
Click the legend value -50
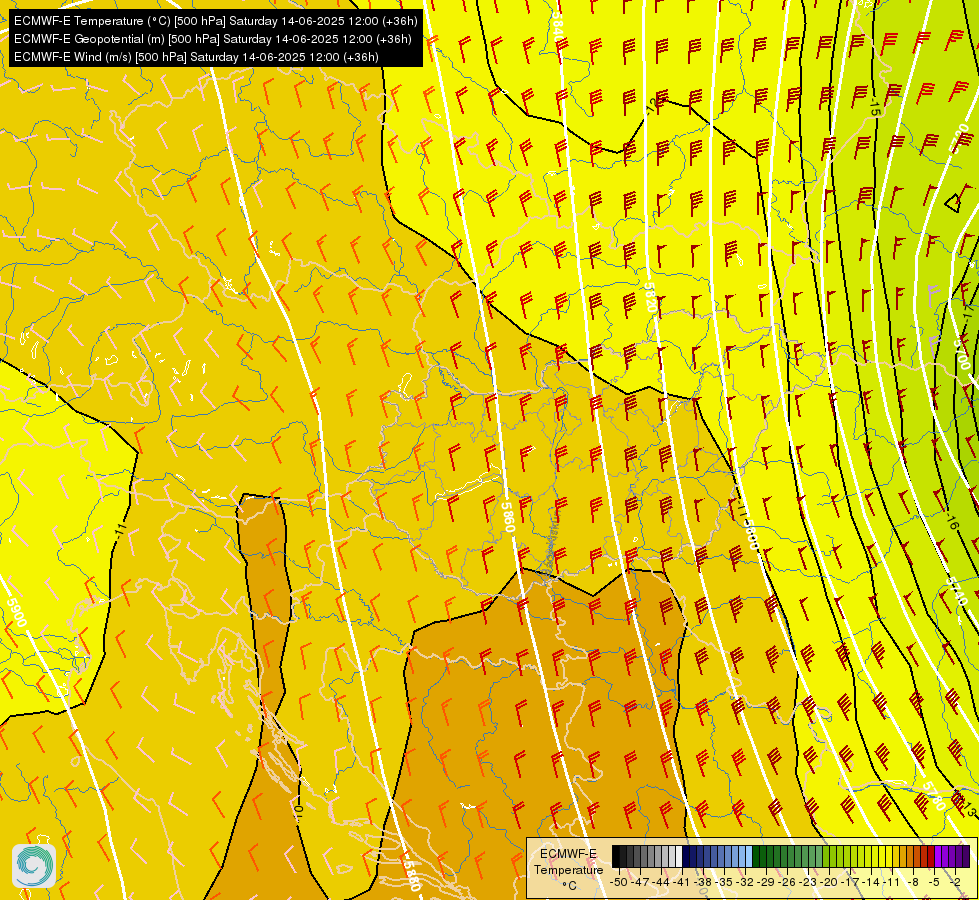619,882
